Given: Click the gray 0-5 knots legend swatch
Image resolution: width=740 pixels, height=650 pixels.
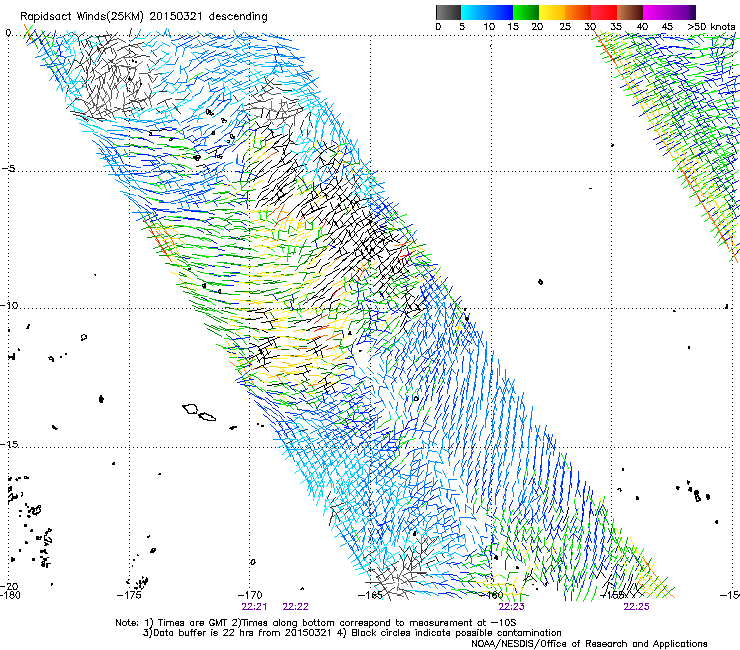Looking at the screenshot, I should click(x=448, y=12).
